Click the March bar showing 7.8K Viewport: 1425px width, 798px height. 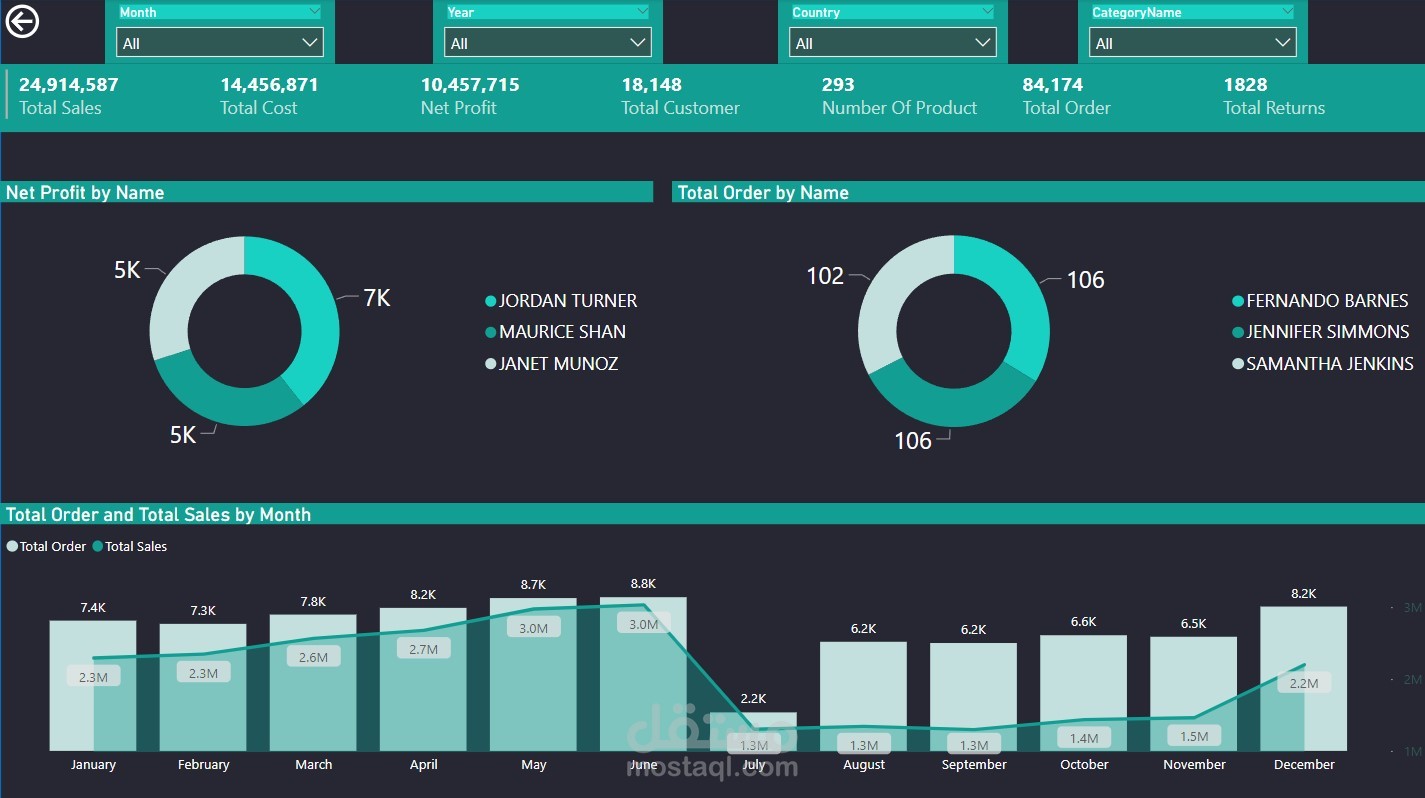tap(313, 682)
